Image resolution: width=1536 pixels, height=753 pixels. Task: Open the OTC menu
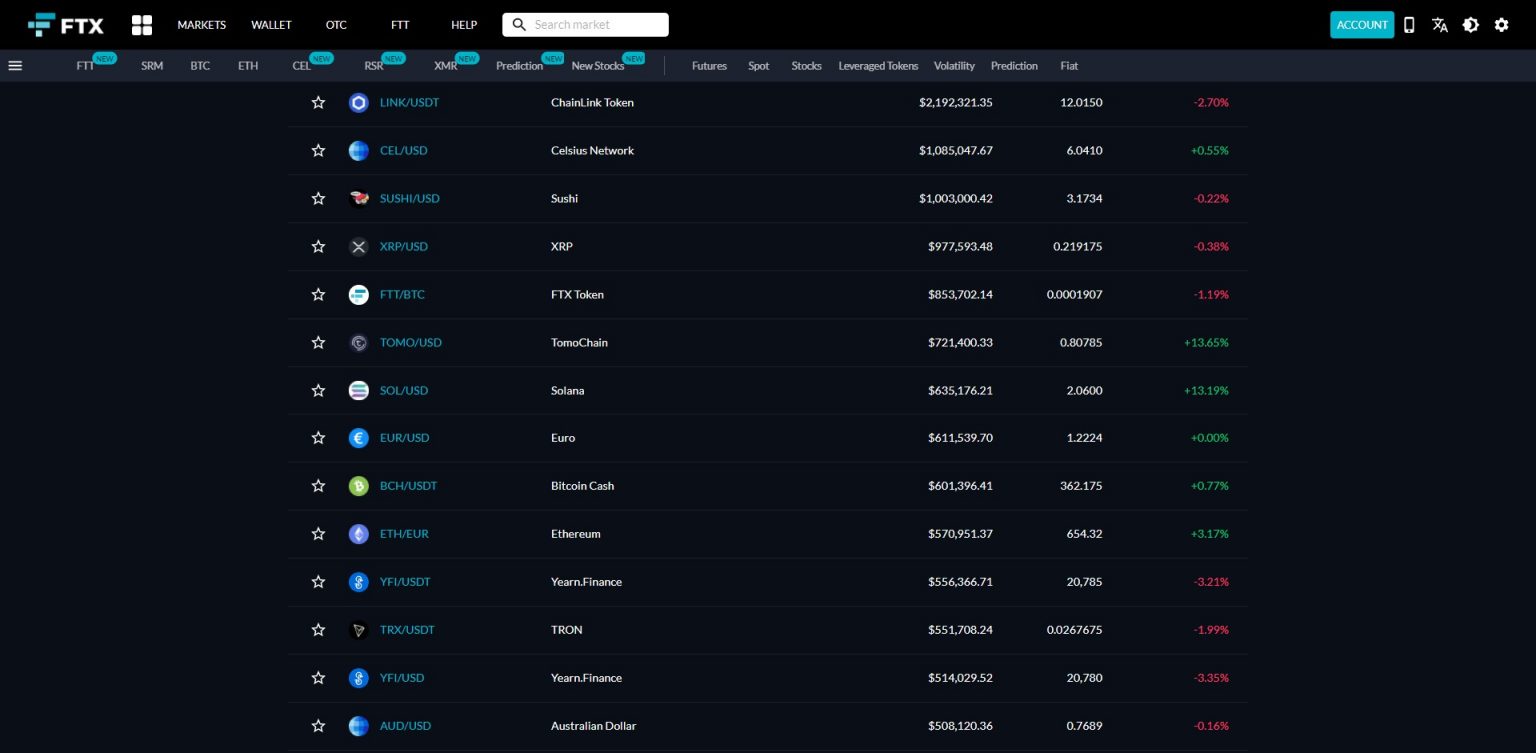336,25
